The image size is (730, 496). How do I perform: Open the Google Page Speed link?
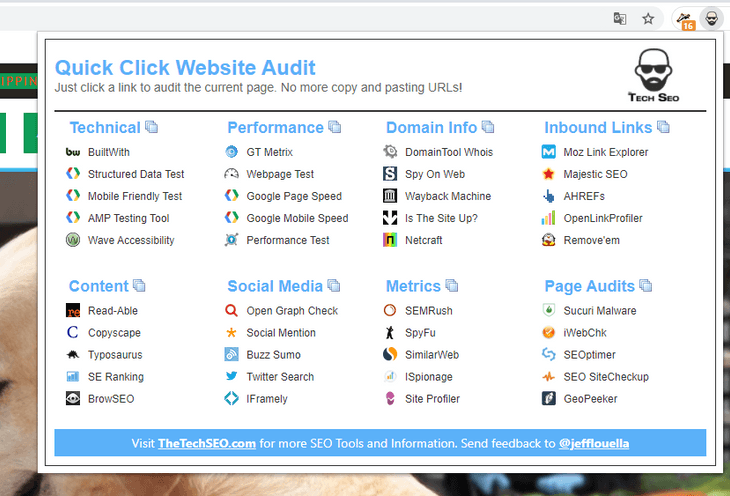coord(294,196)
